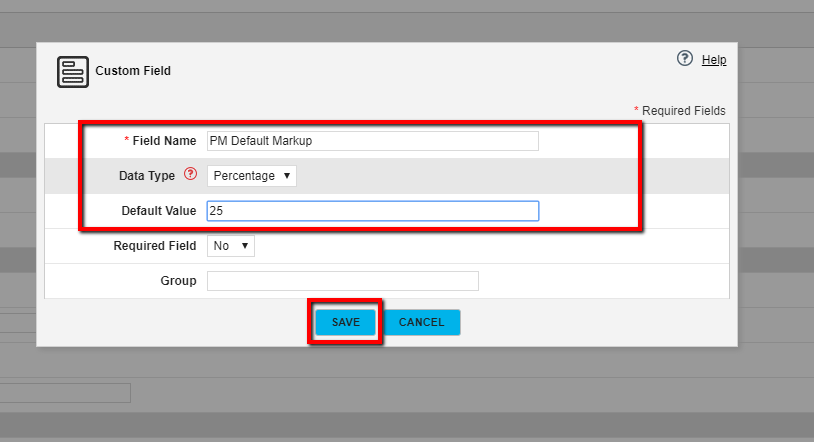Click the red help icon beside Data Type

[x=191, y=175]
